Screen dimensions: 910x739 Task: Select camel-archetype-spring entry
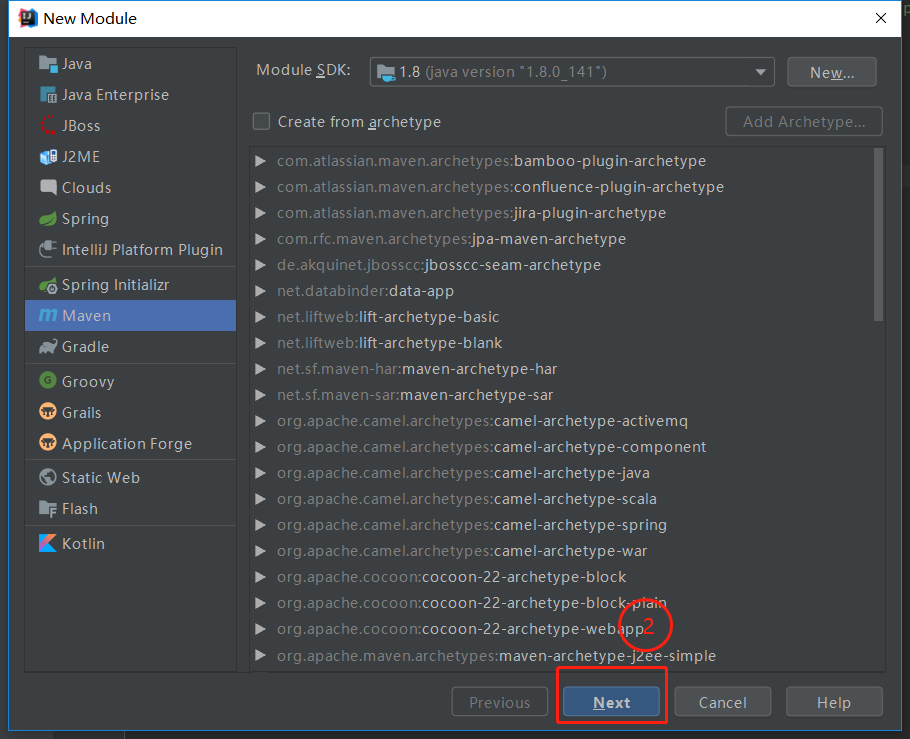tap(472, 525)
